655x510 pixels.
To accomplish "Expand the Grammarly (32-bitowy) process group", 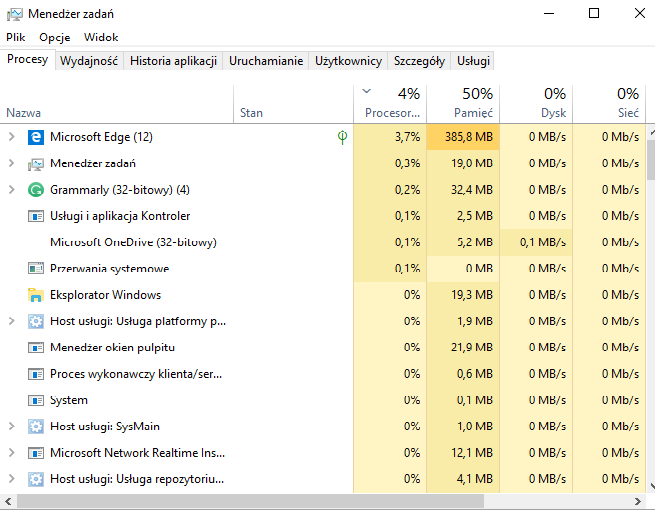I will point(11,189).
